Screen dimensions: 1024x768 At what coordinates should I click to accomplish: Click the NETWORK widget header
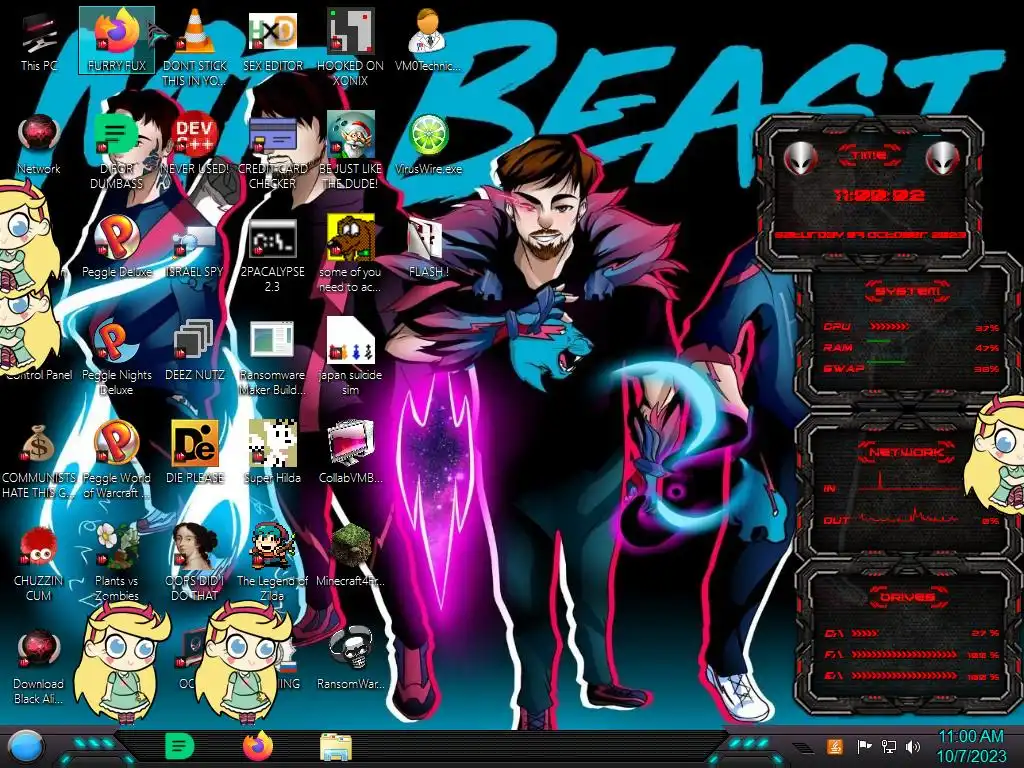tap(907, 452)
